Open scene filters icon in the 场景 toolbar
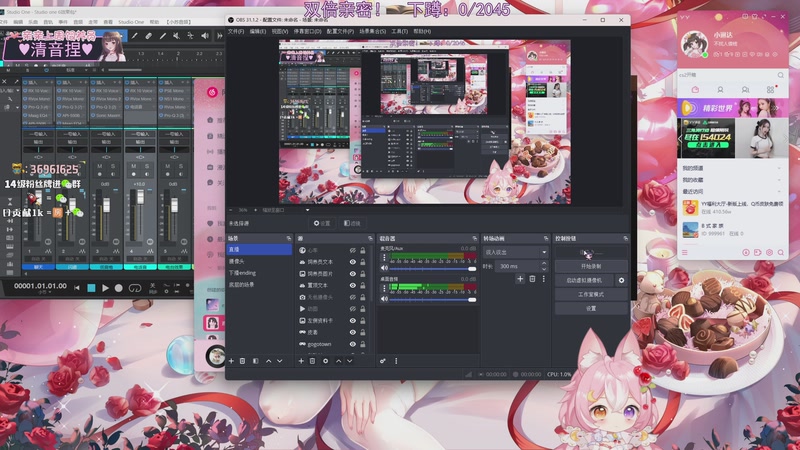 pos(255,361)
